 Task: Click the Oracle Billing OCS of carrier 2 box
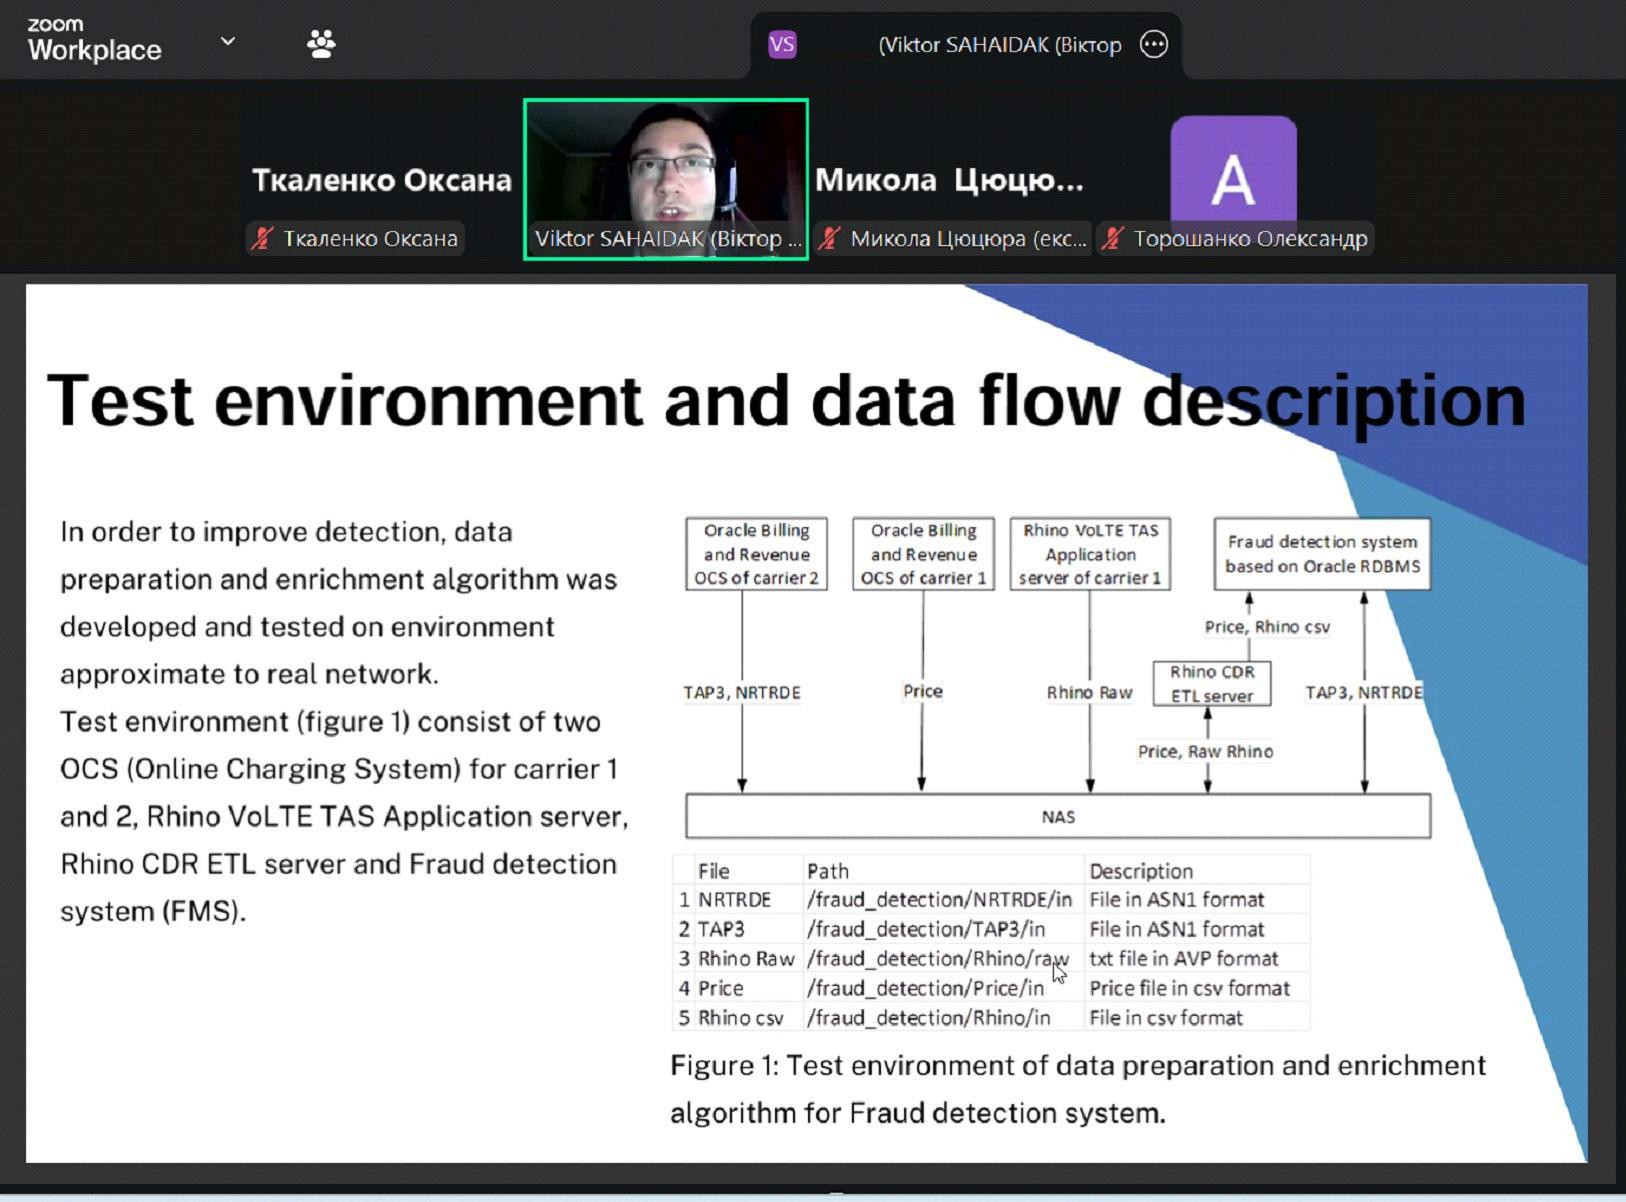tap(756, 554)
